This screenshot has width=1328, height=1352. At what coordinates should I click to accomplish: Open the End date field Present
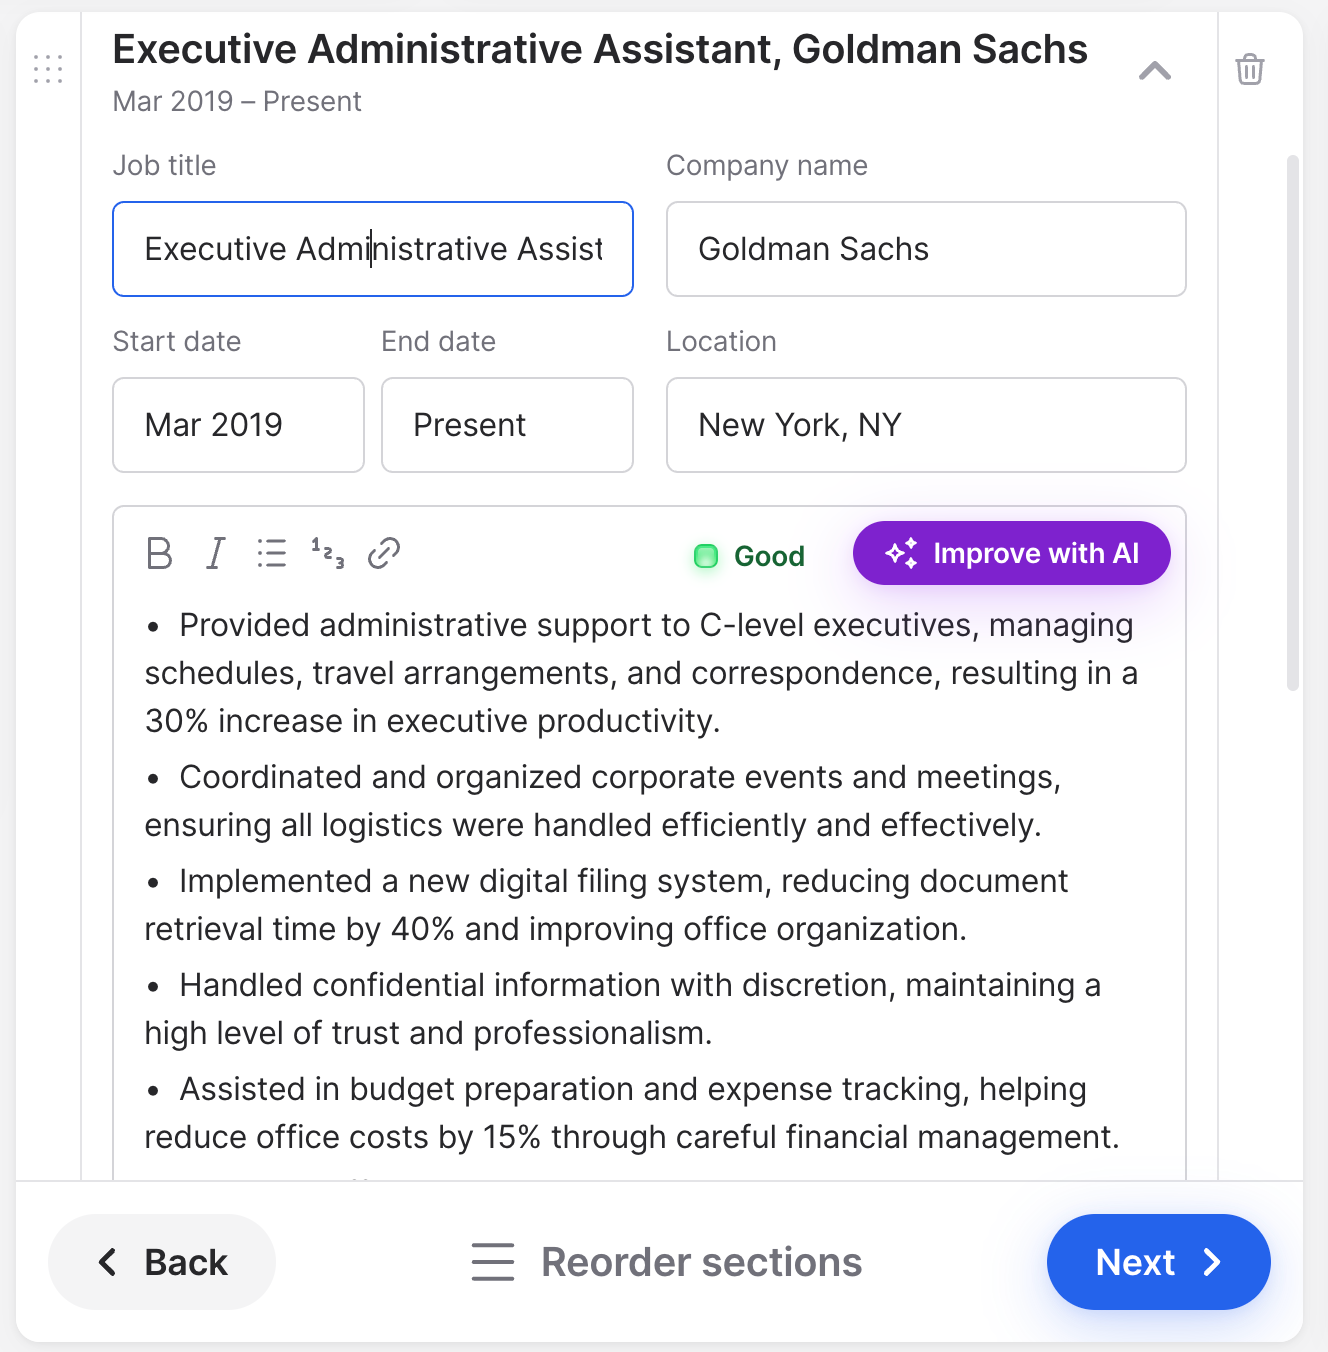(507, 425)
